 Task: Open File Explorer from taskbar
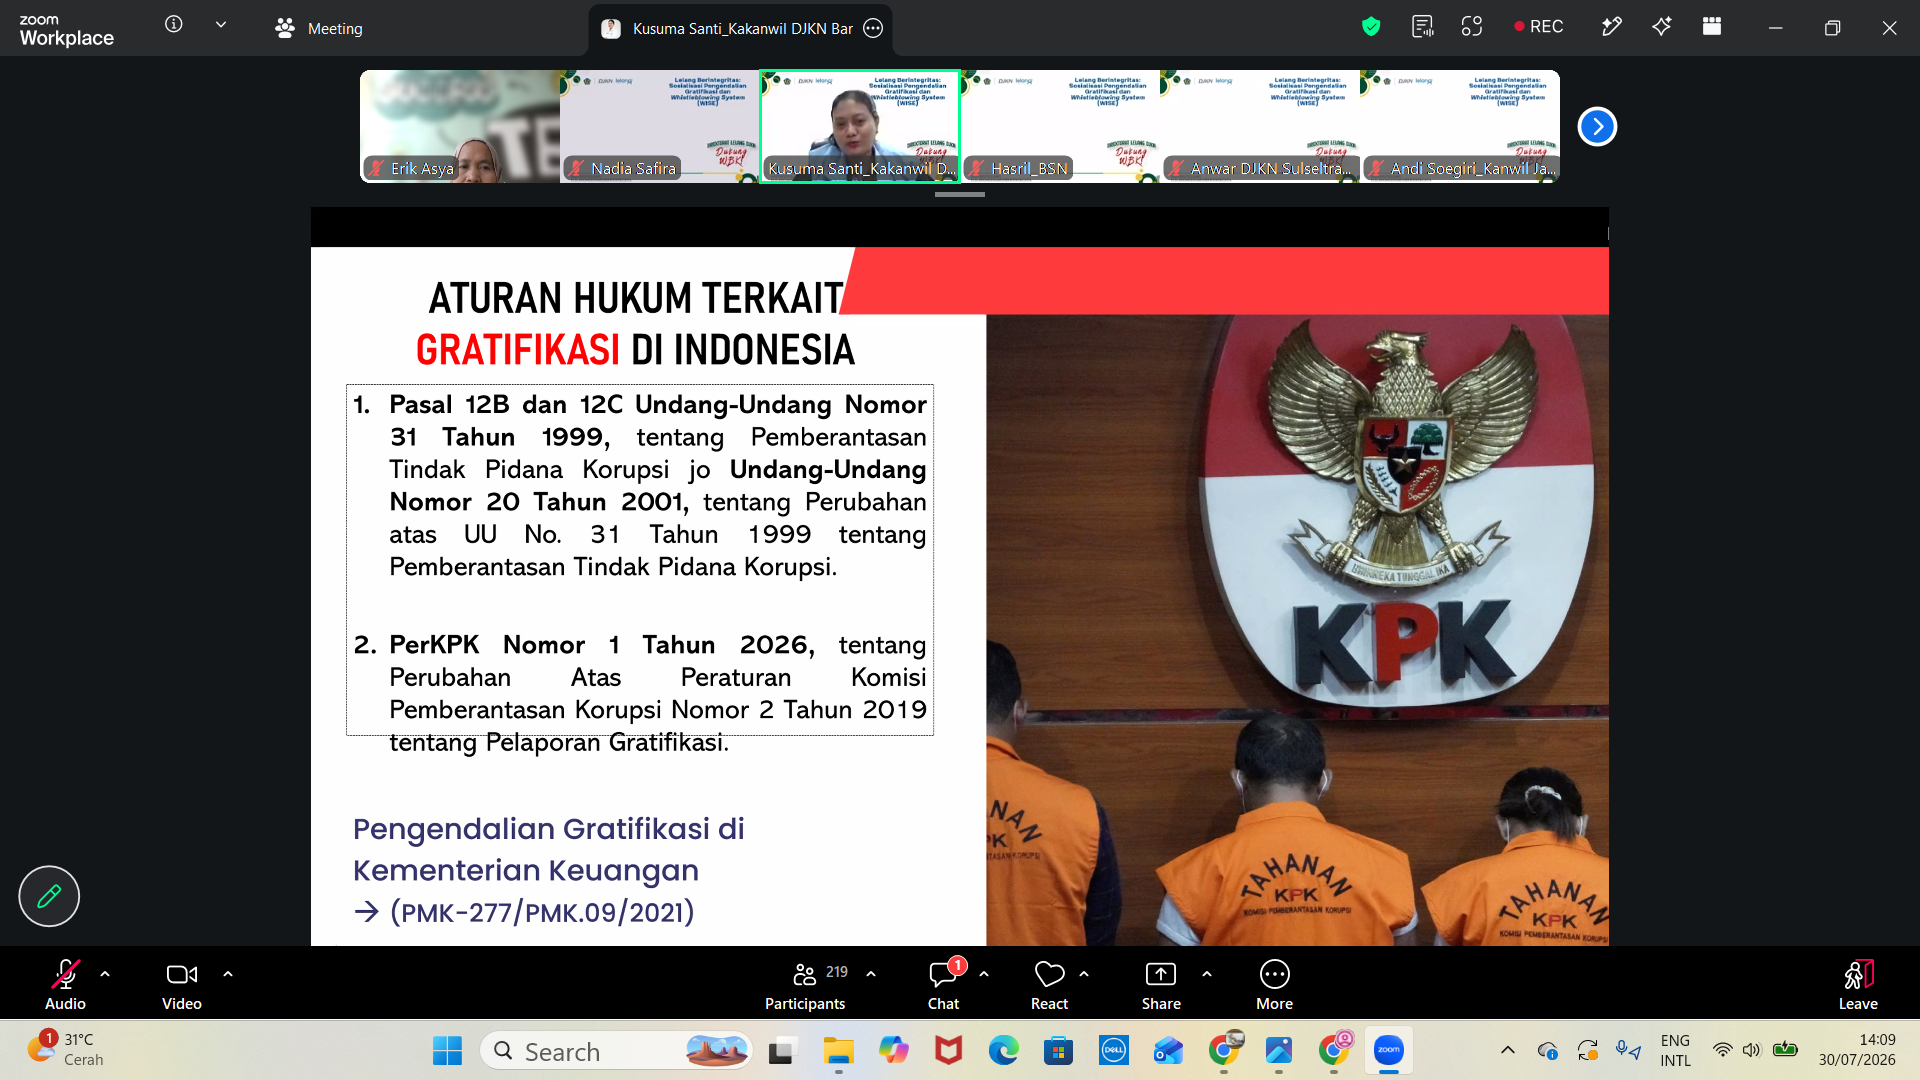(838, 1051)
